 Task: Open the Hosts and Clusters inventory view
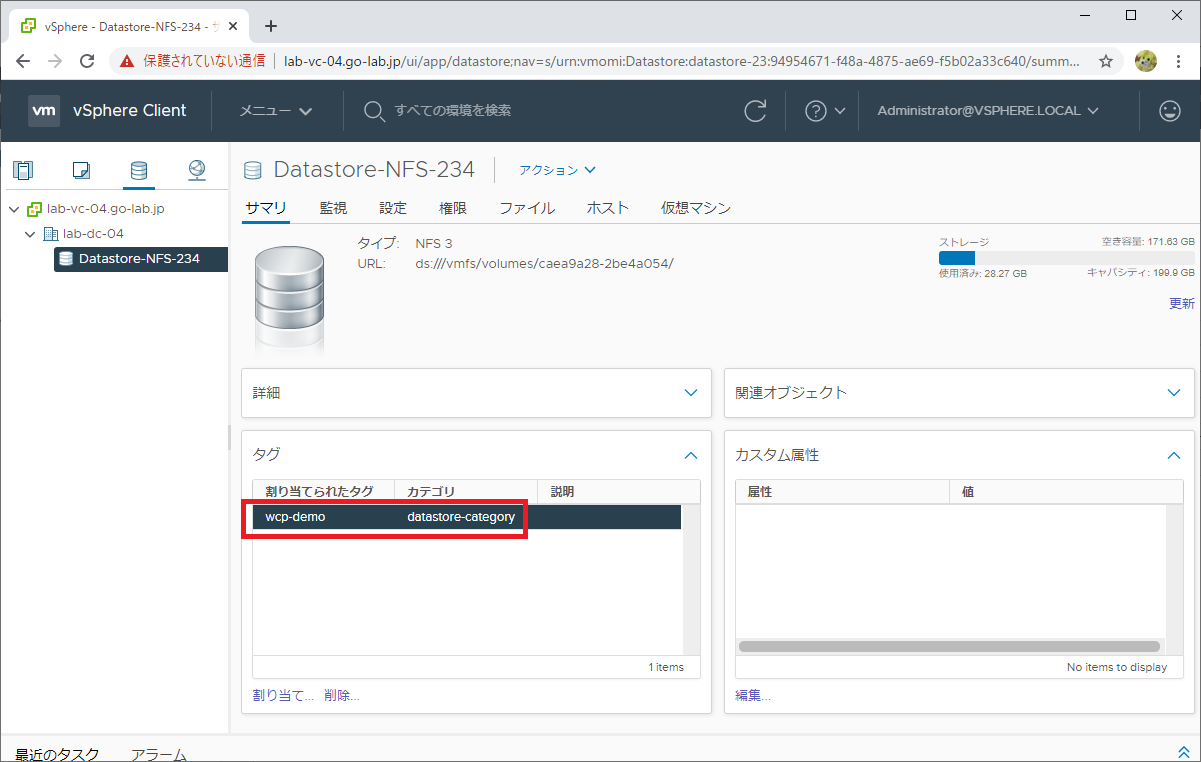pyautogui.click(x=23, y=170)
